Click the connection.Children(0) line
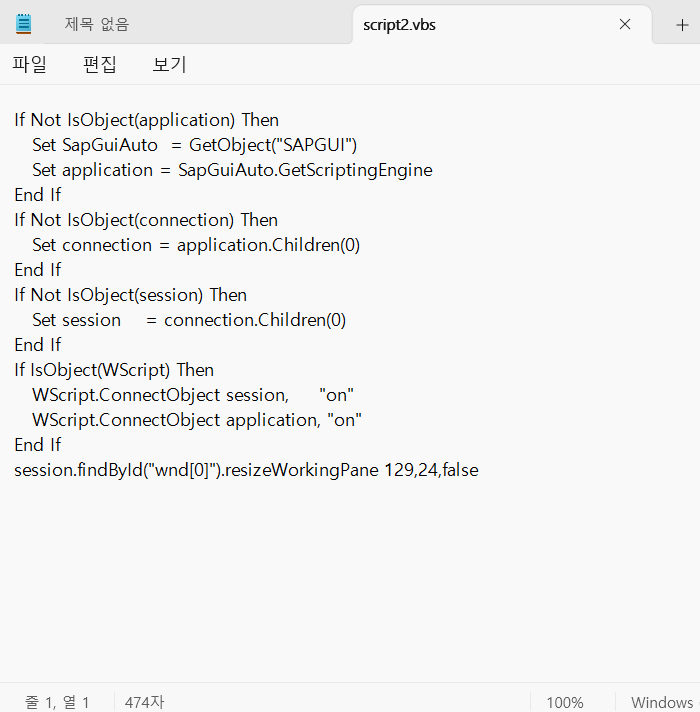The width and height of the screenshot is (700, 712). pyautogui.click(x=189, y=320)
